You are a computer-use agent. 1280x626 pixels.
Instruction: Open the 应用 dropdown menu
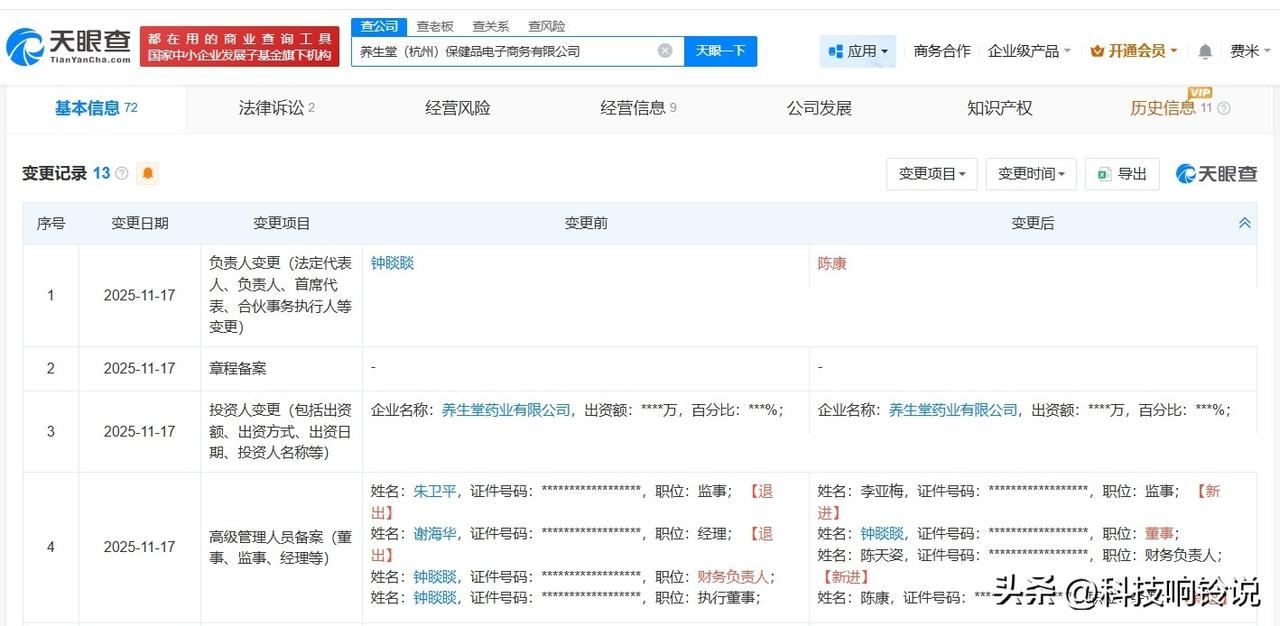(858, 51)
